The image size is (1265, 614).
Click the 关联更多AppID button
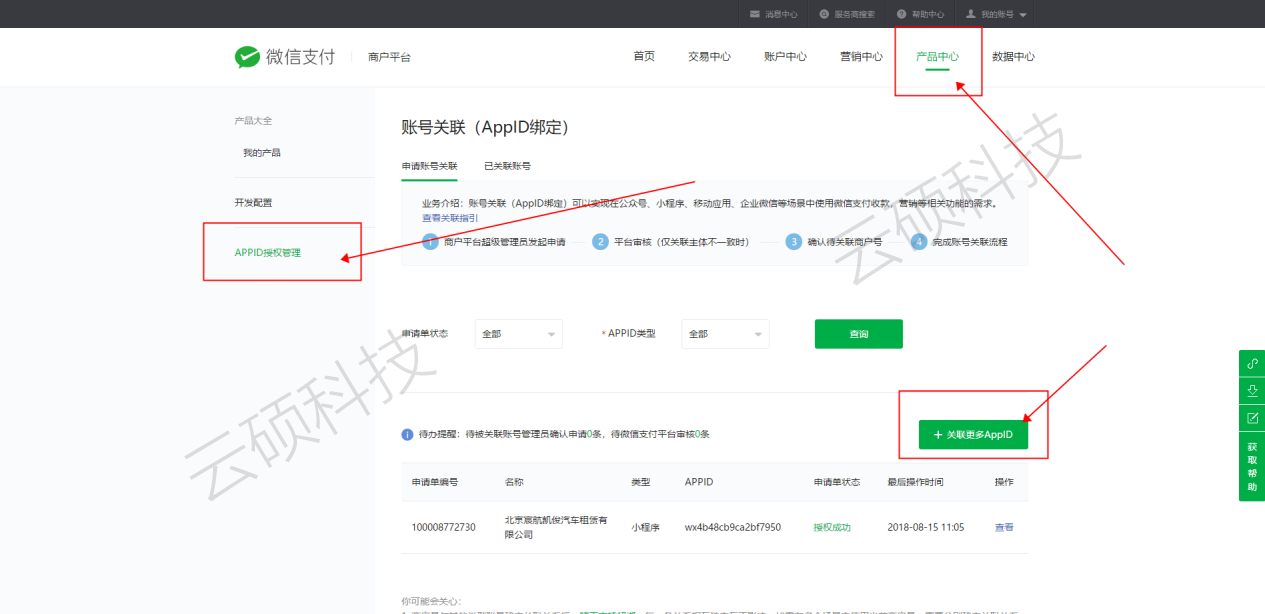click(x=973, y=435)
